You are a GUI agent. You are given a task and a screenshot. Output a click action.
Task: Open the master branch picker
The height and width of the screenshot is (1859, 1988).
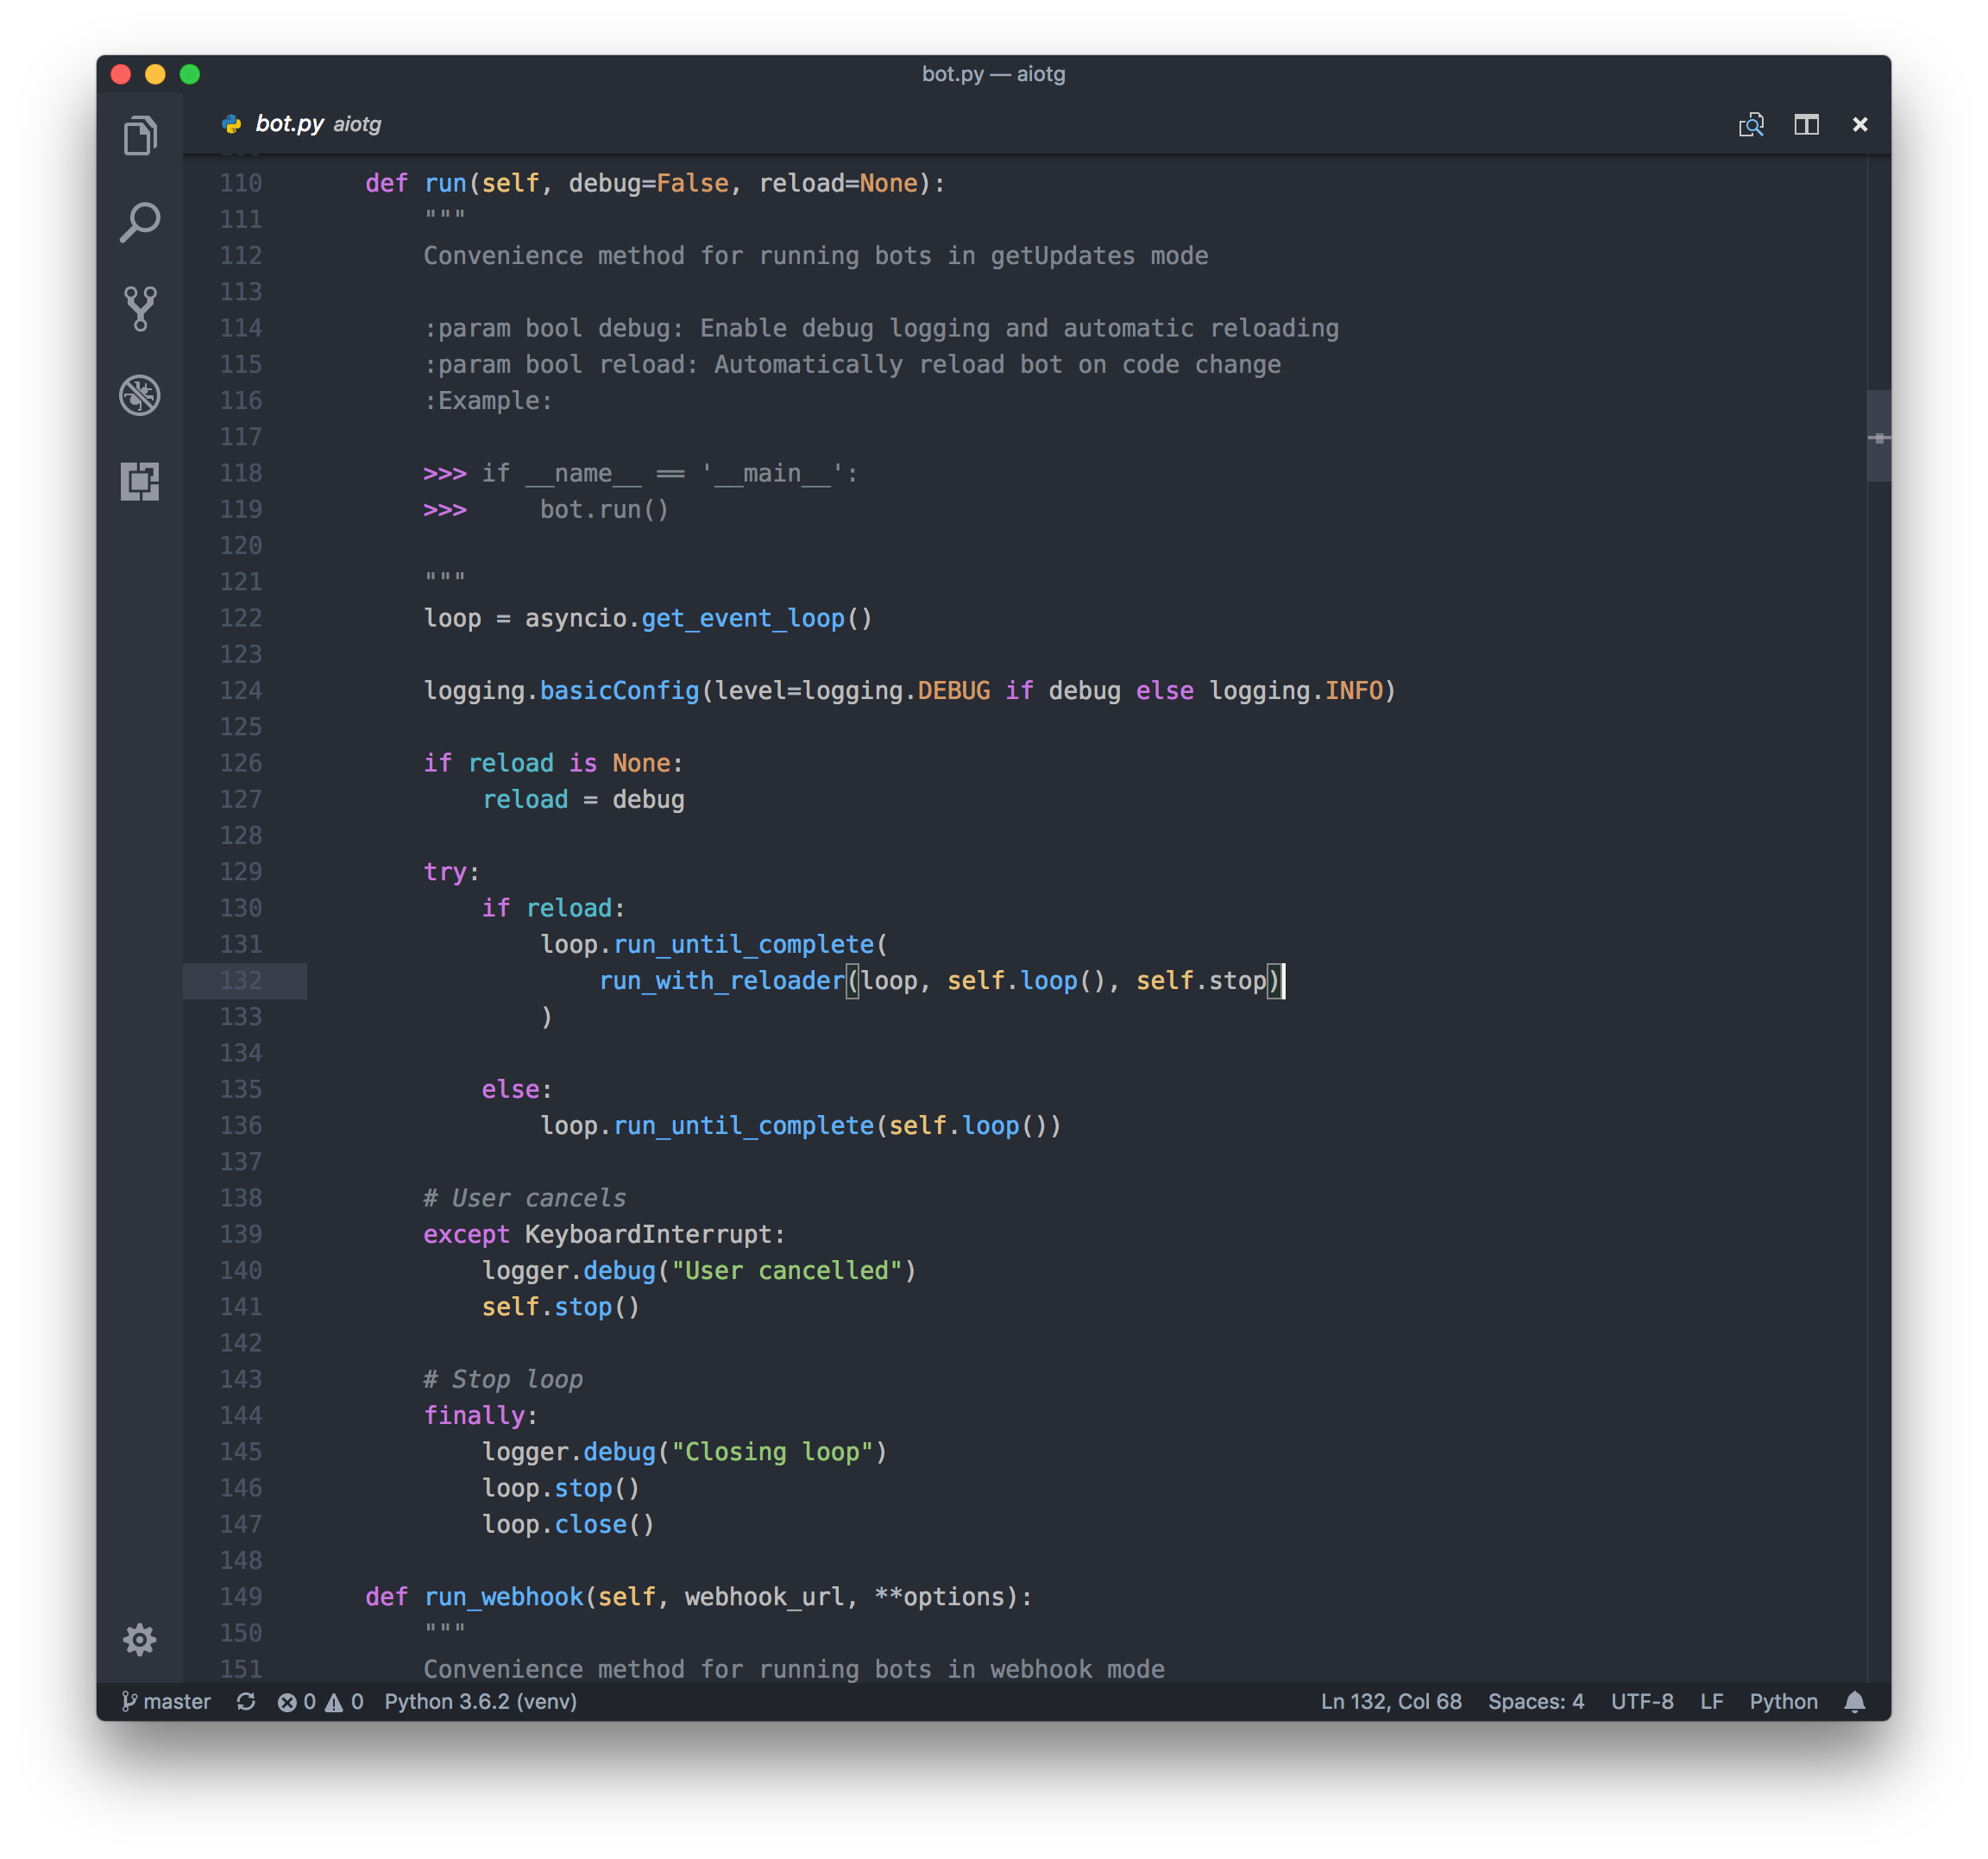[166, 1701]
